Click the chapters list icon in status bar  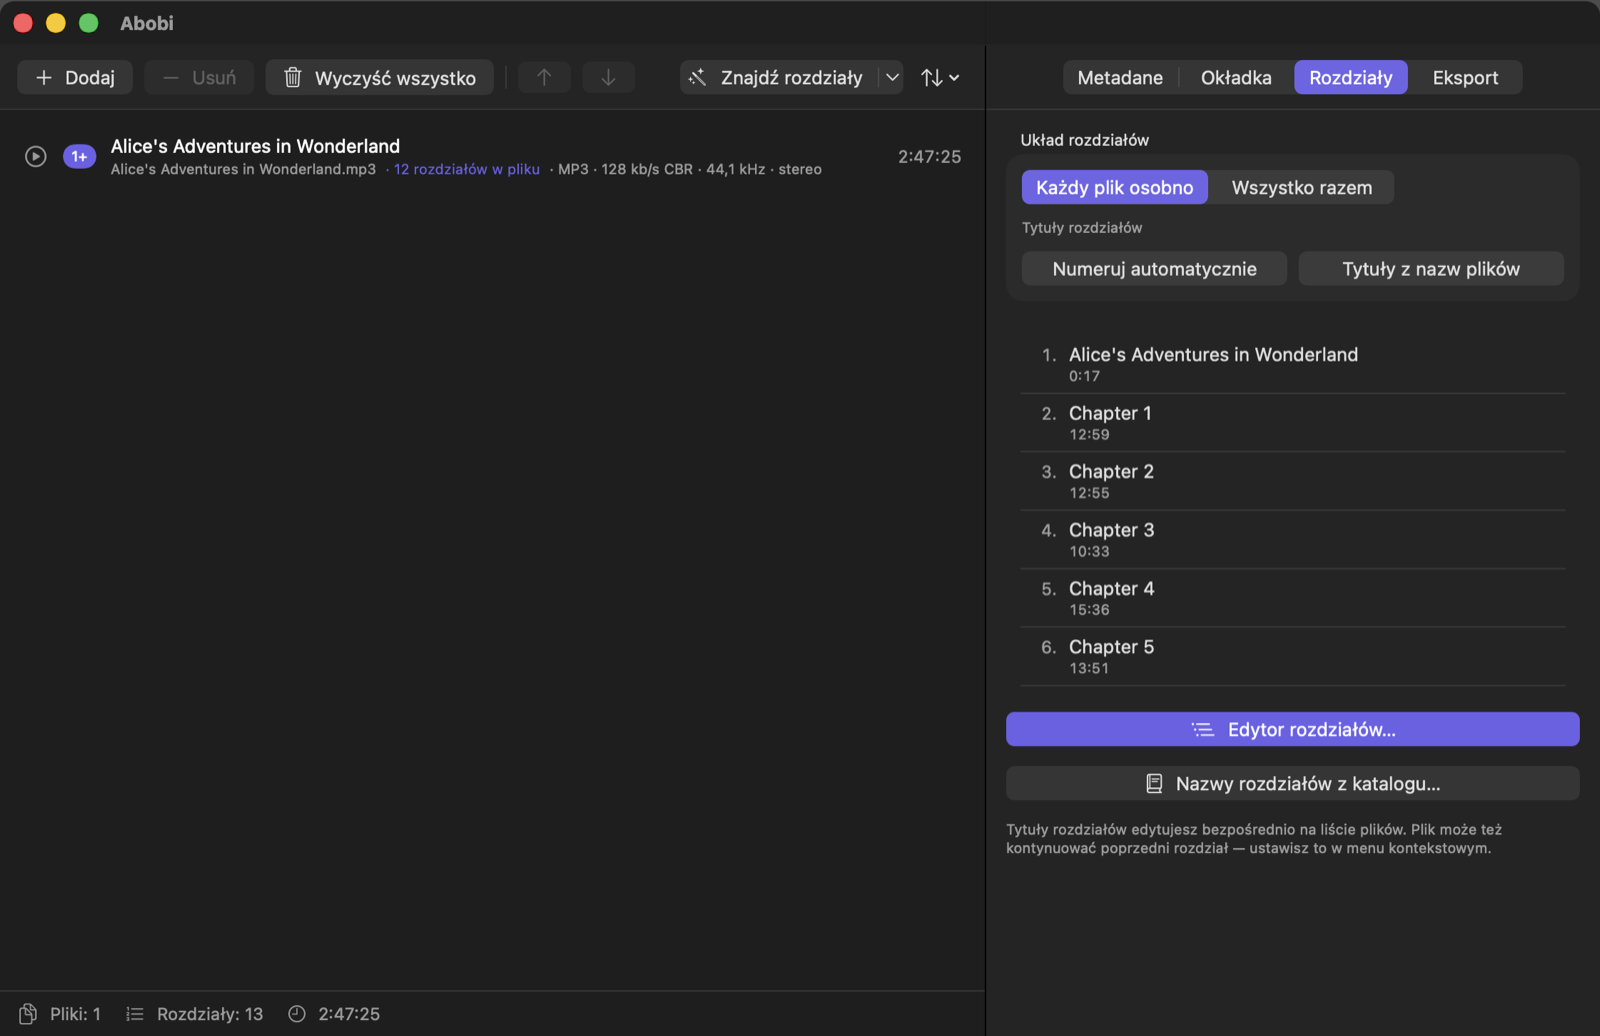(135, 1014)
